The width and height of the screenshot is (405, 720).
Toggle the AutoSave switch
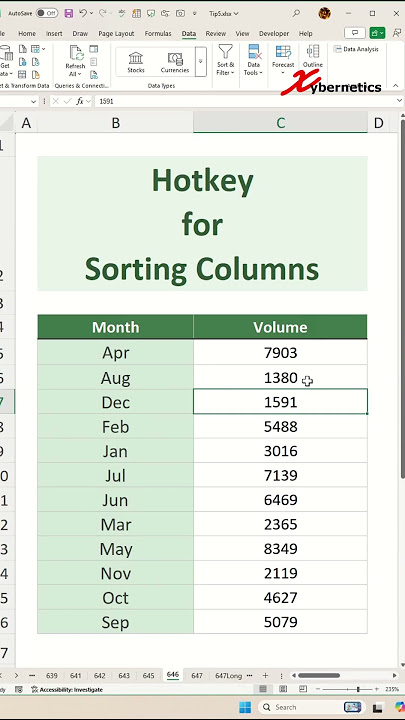click(x=47, y=13)
